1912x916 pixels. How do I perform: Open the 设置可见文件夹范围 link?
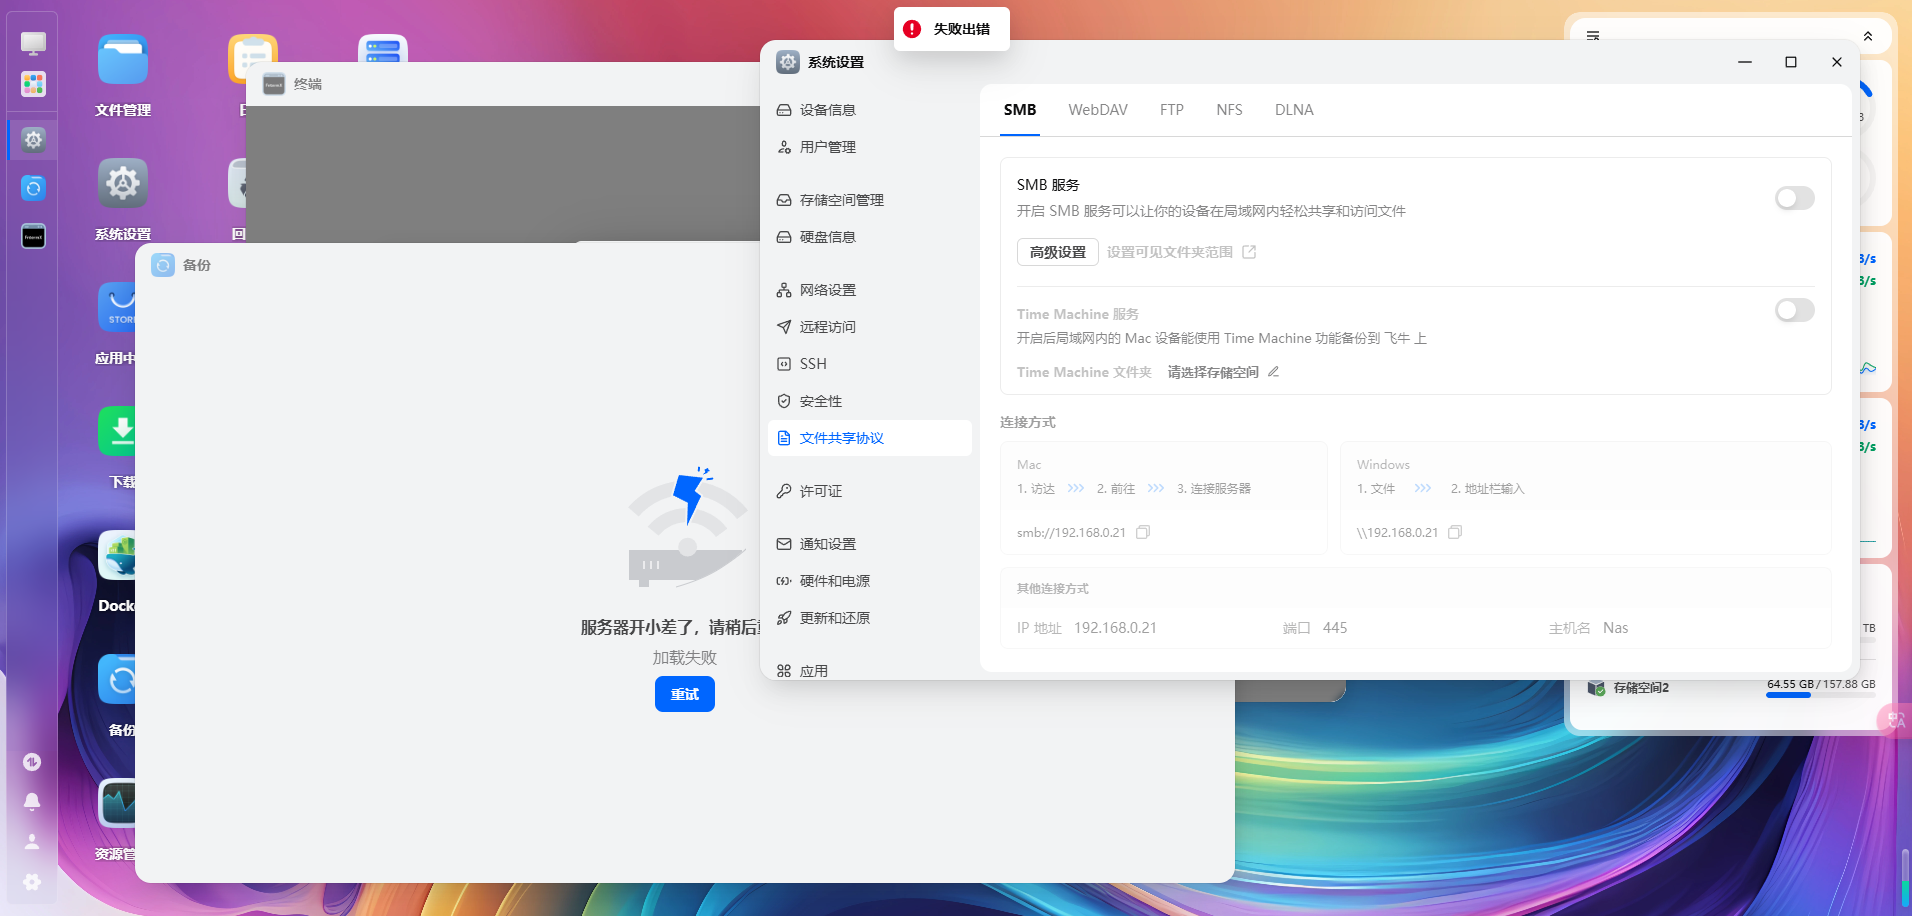point(1181,252)
